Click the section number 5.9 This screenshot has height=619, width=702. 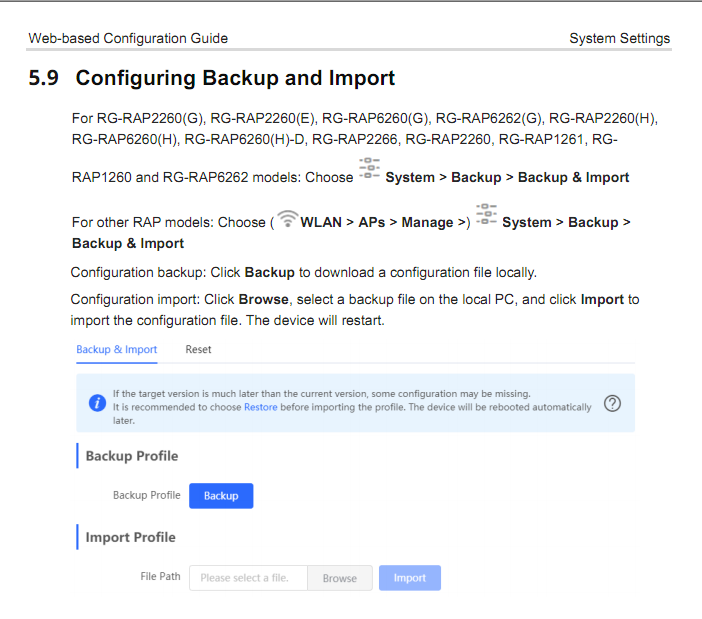[43, 78]
